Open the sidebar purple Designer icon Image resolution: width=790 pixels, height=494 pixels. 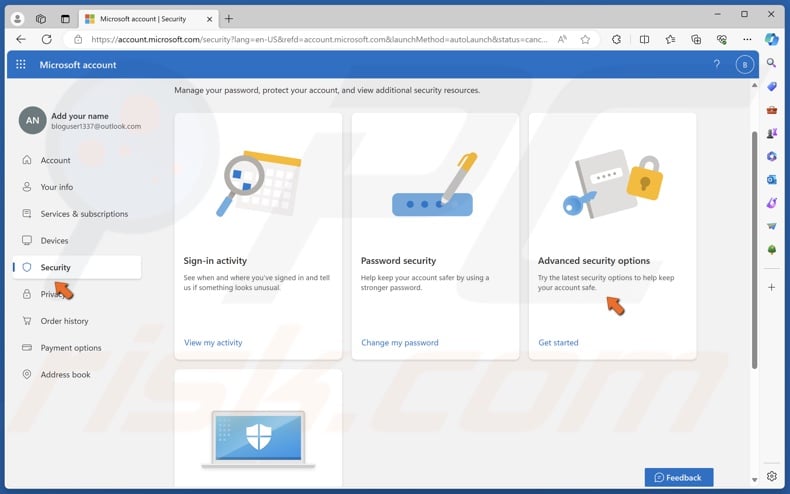point(771,203)
